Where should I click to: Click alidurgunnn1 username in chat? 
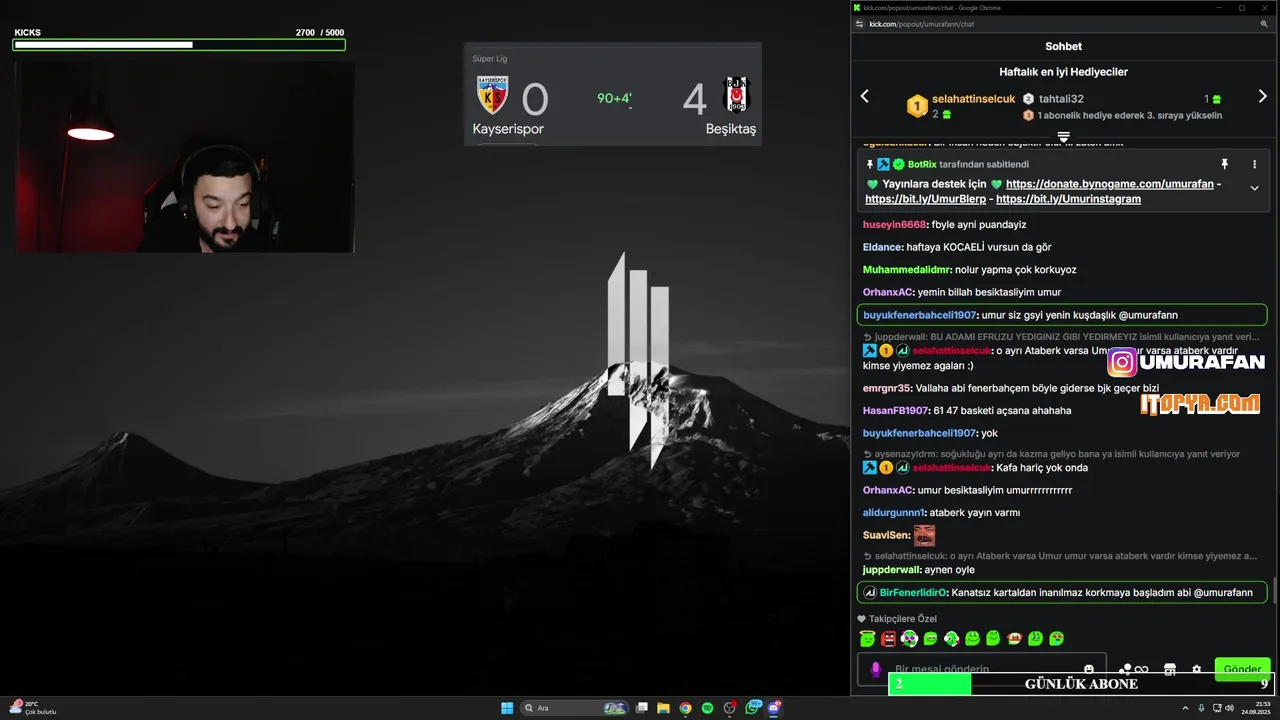pos(894,513)
